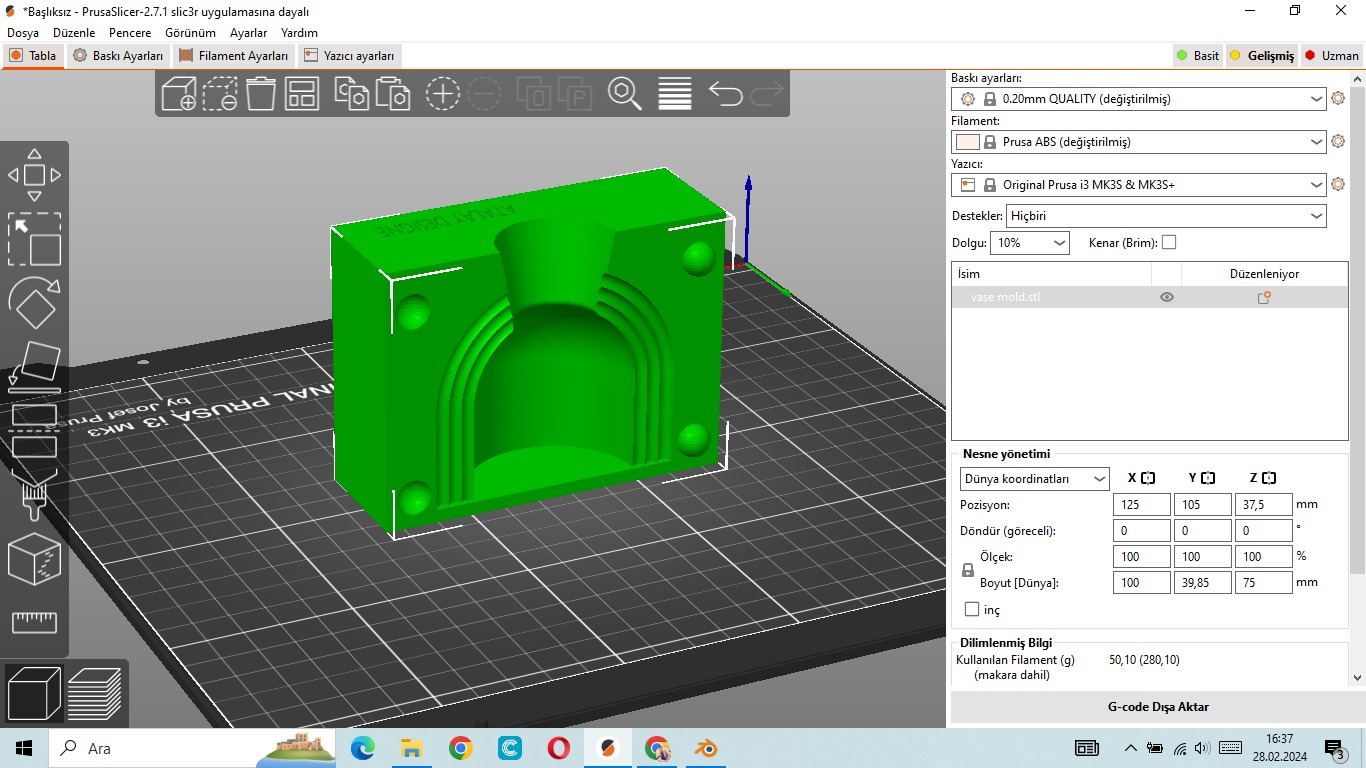
Task: Switch to sliced layers preview icon
Action: click(x=94, y=692)
